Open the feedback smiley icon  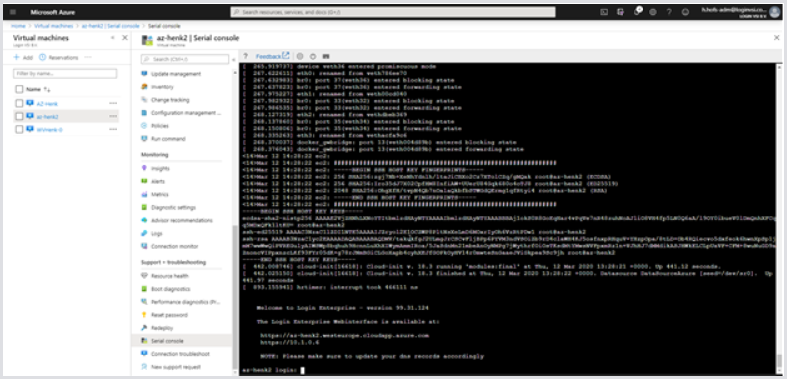pos(685,12)
